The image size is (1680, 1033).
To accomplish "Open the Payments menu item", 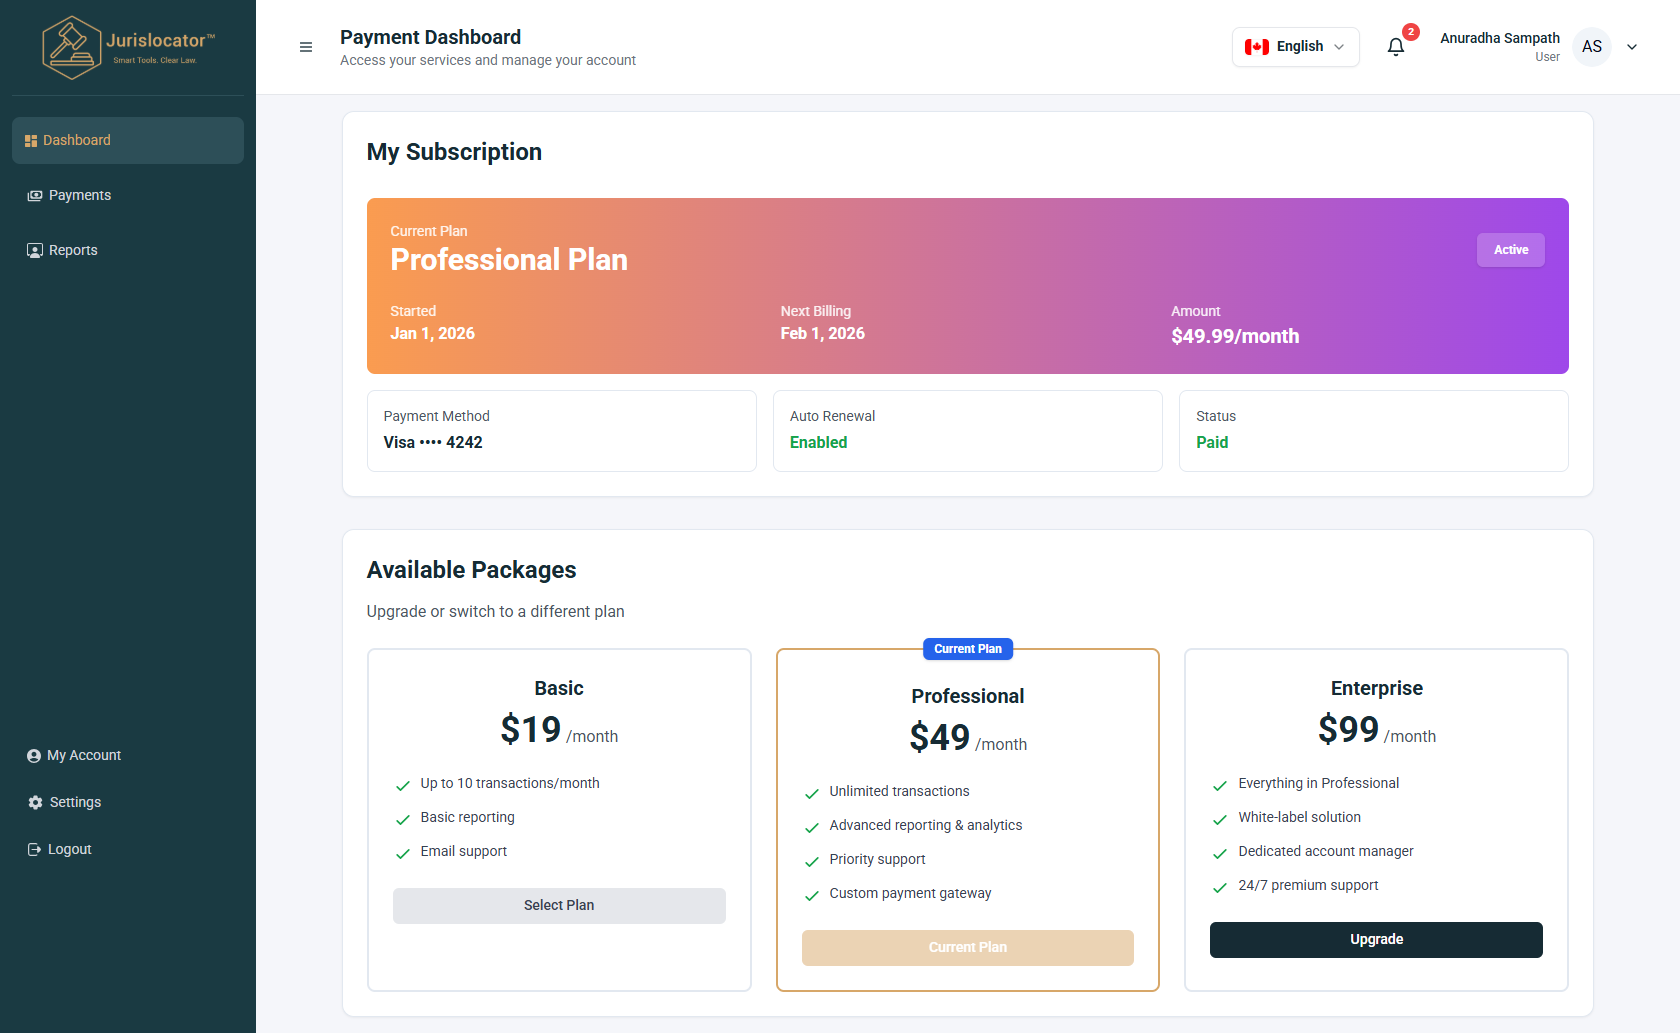I will 80,196.
